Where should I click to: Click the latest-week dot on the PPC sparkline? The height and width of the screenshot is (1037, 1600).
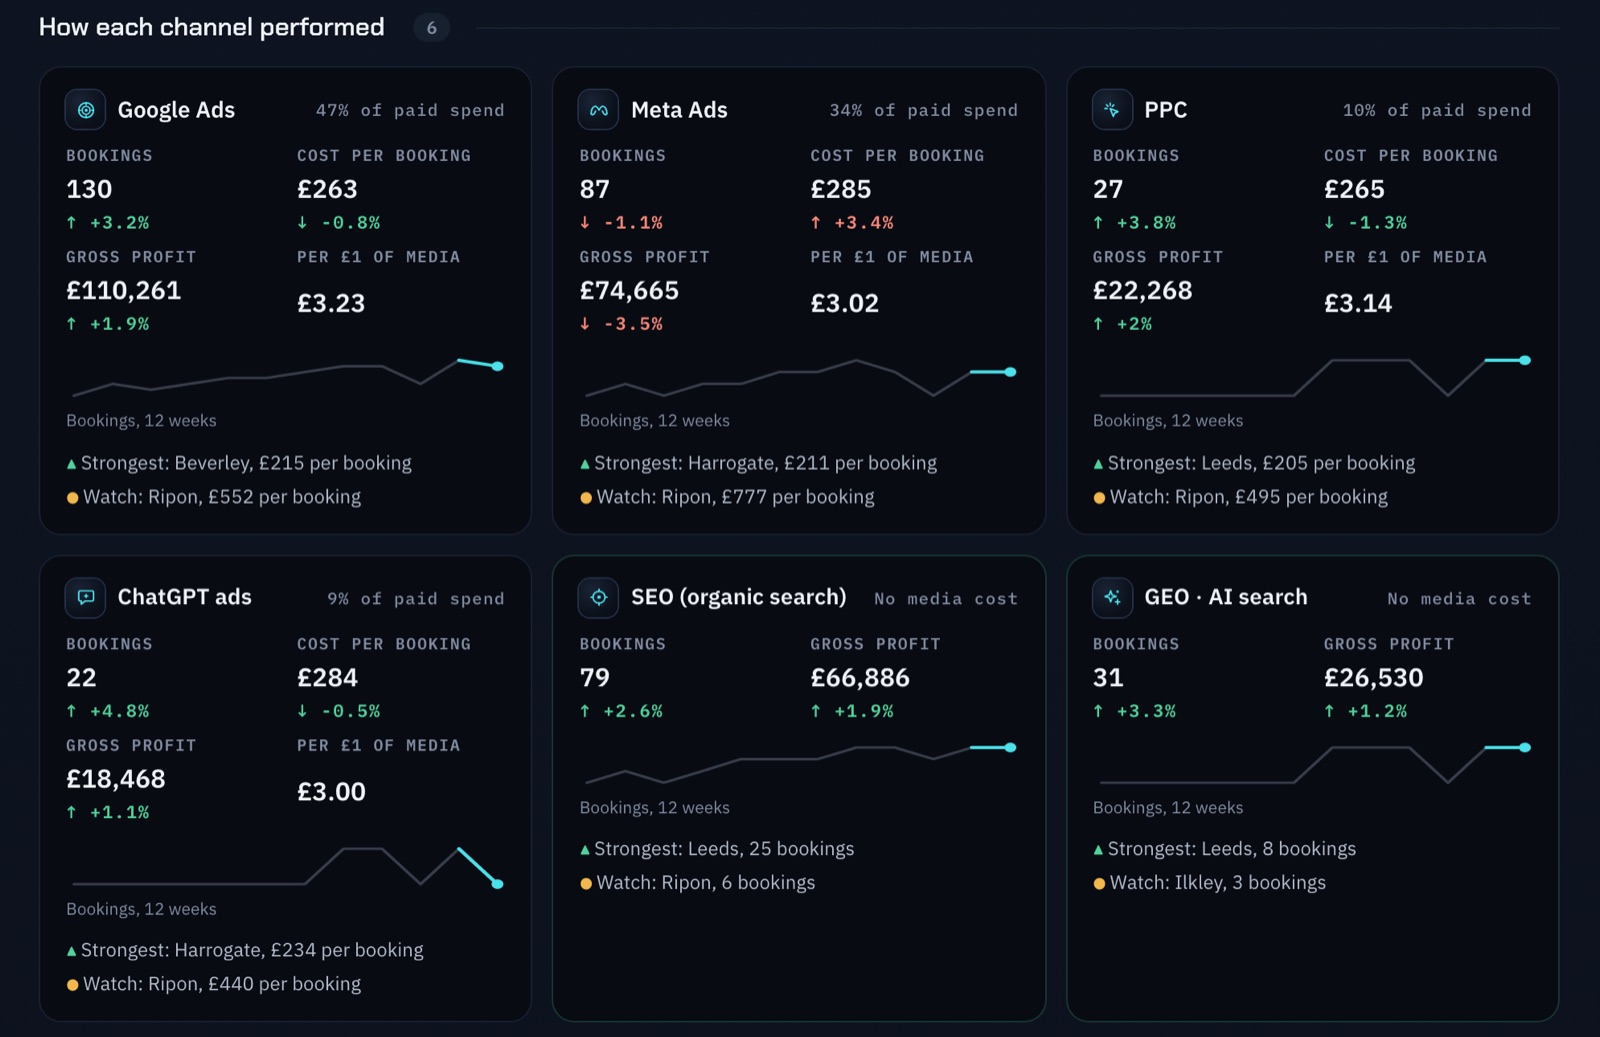tap(1525, 360)
